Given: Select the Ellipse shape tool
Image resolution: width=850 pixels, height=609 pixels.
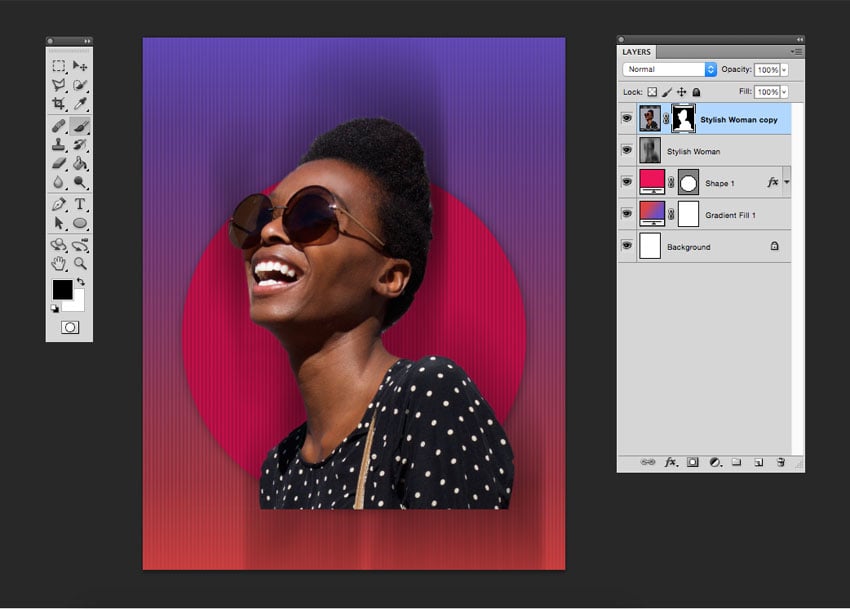Looking at the screenshot, I should [x=80, y=223].
